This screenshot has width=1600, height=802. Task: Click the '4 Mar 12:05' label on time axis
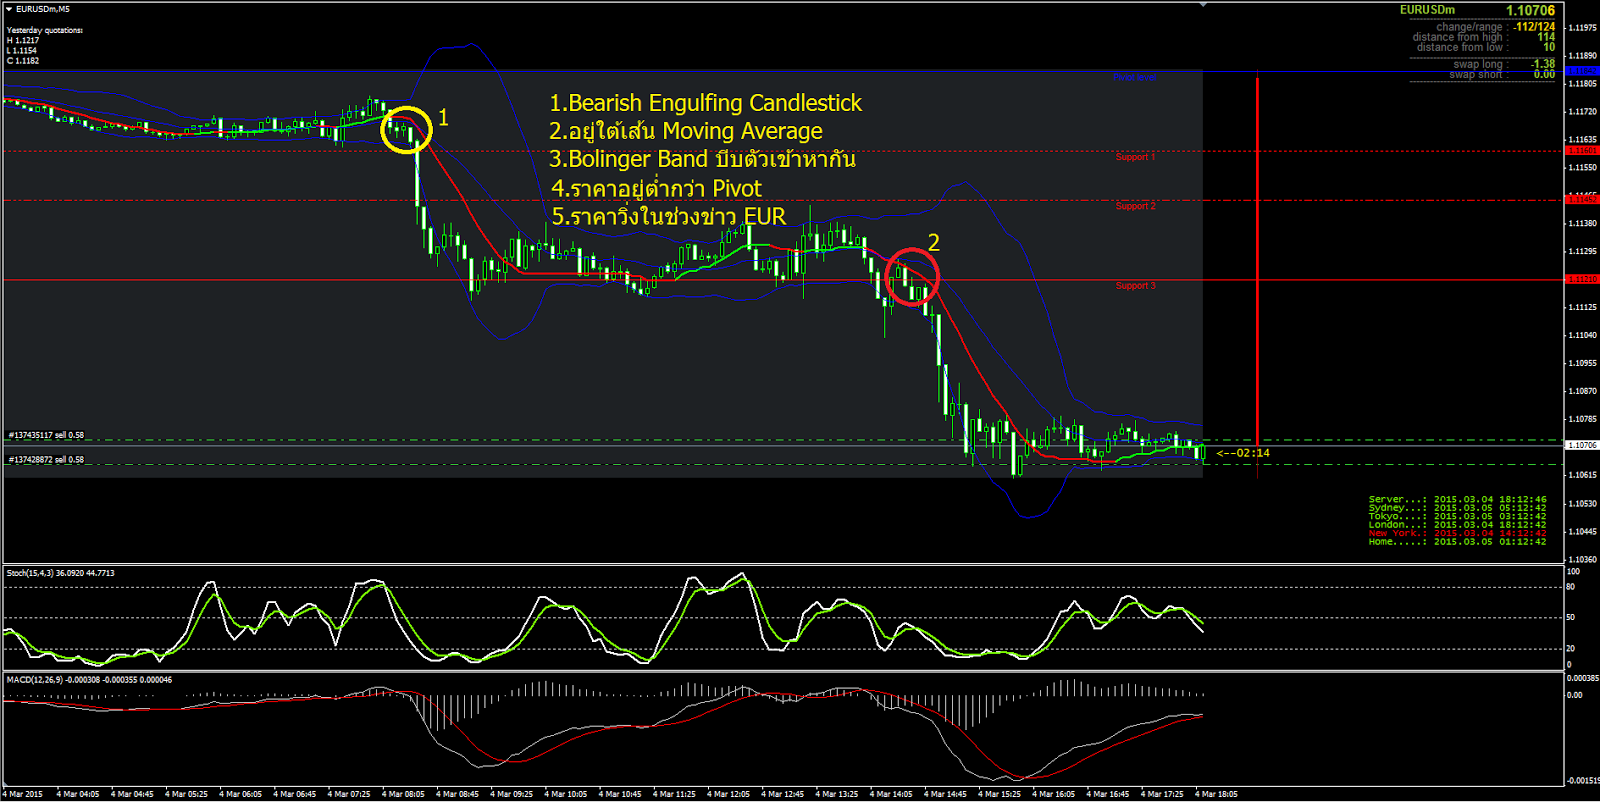[728, 794]
